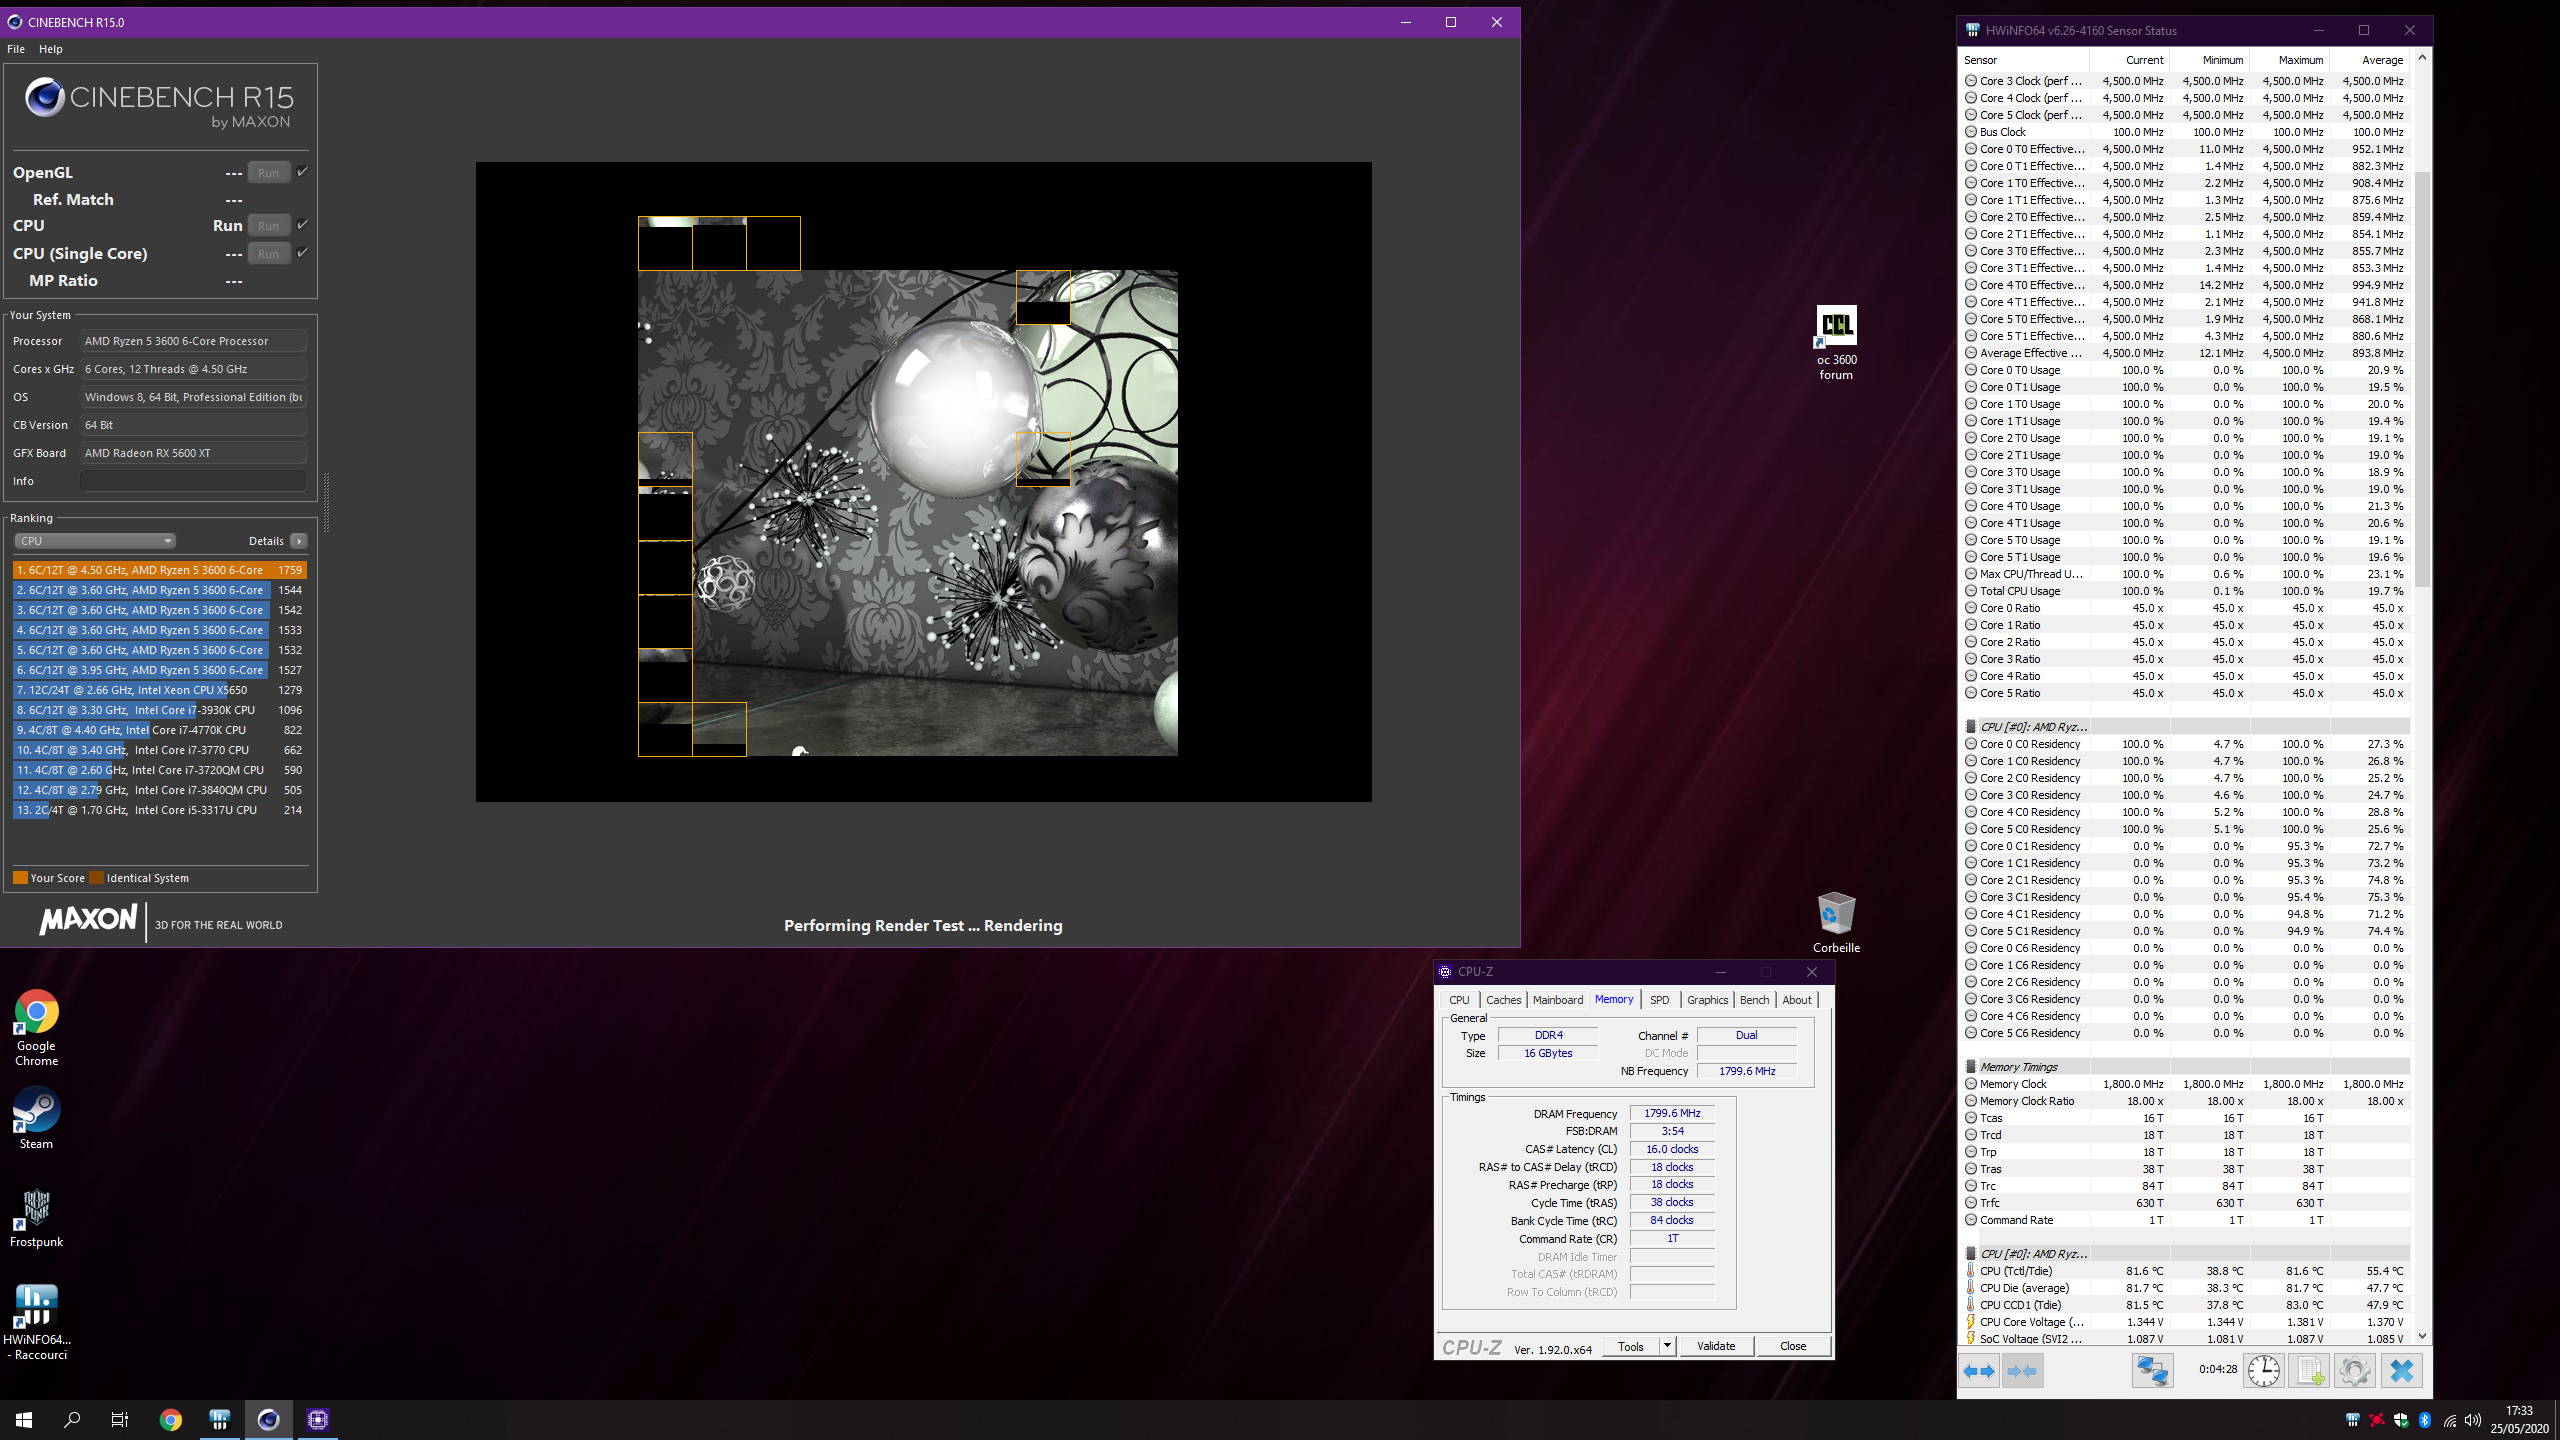
Task: Open the Steam desktop shortcut
Action: pyautogui.click(x=36, y=1118)
